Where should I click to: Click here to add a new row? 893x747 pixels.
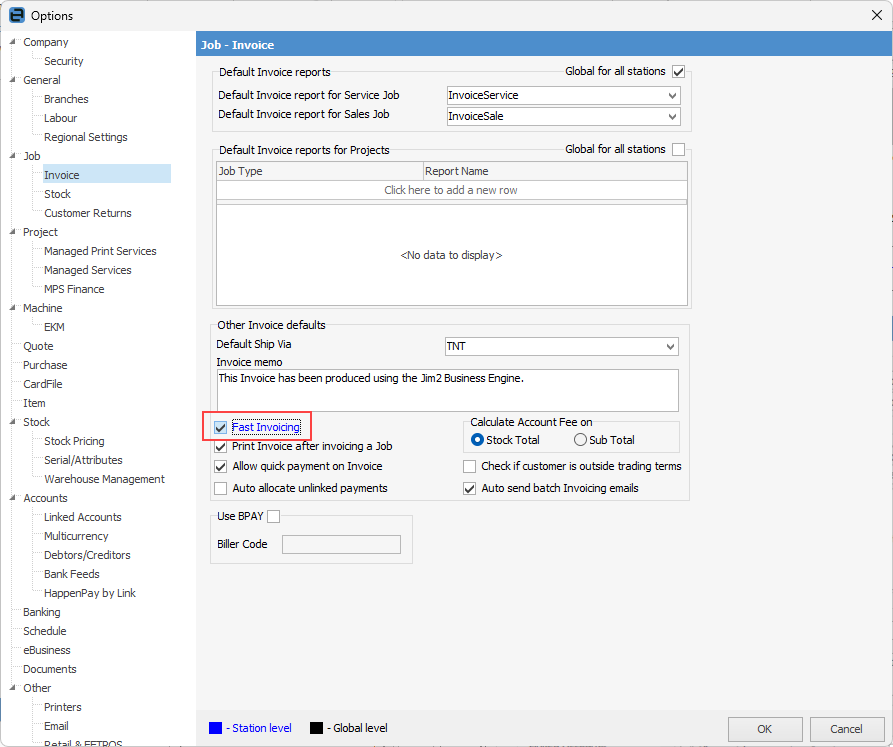451,190
